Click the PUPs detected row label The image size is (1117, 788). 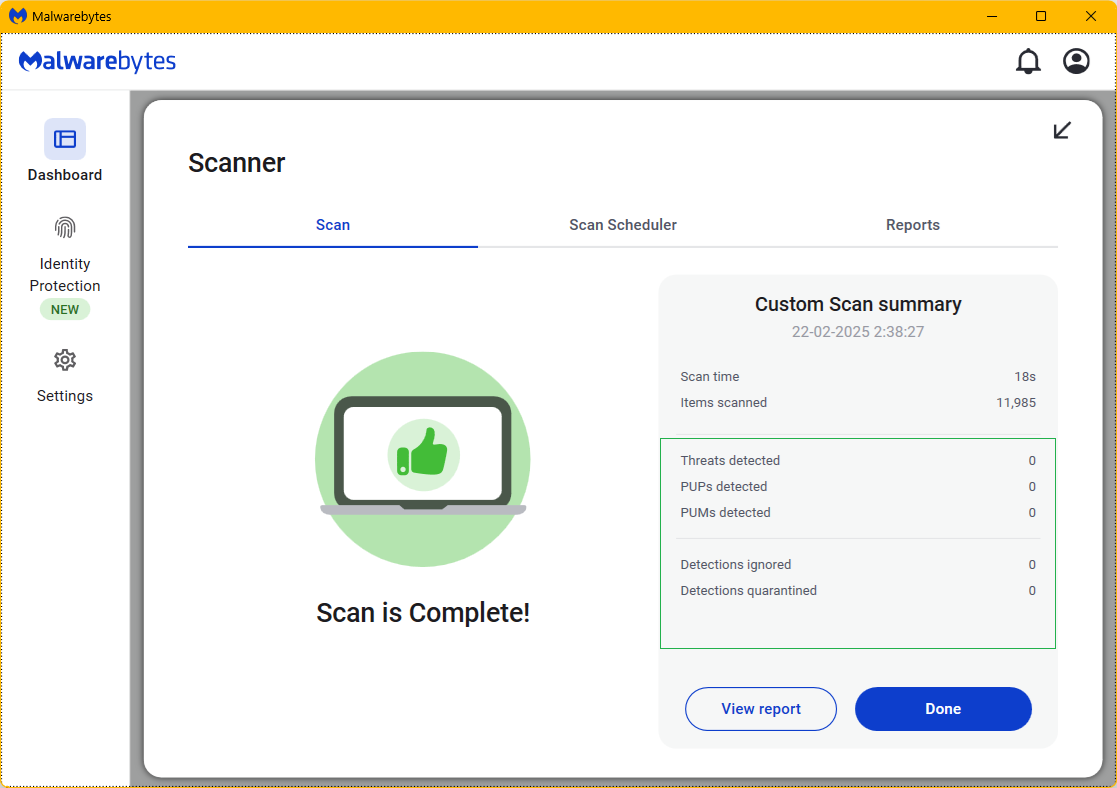tap(723, 487)
